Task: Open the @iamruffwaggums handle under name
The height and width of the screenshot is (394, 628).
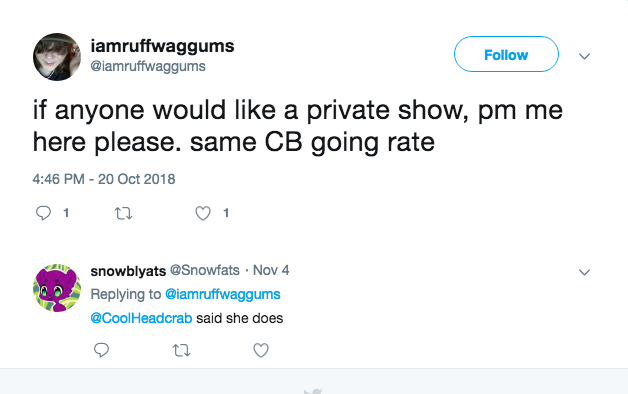Action: tap(148, 66)
